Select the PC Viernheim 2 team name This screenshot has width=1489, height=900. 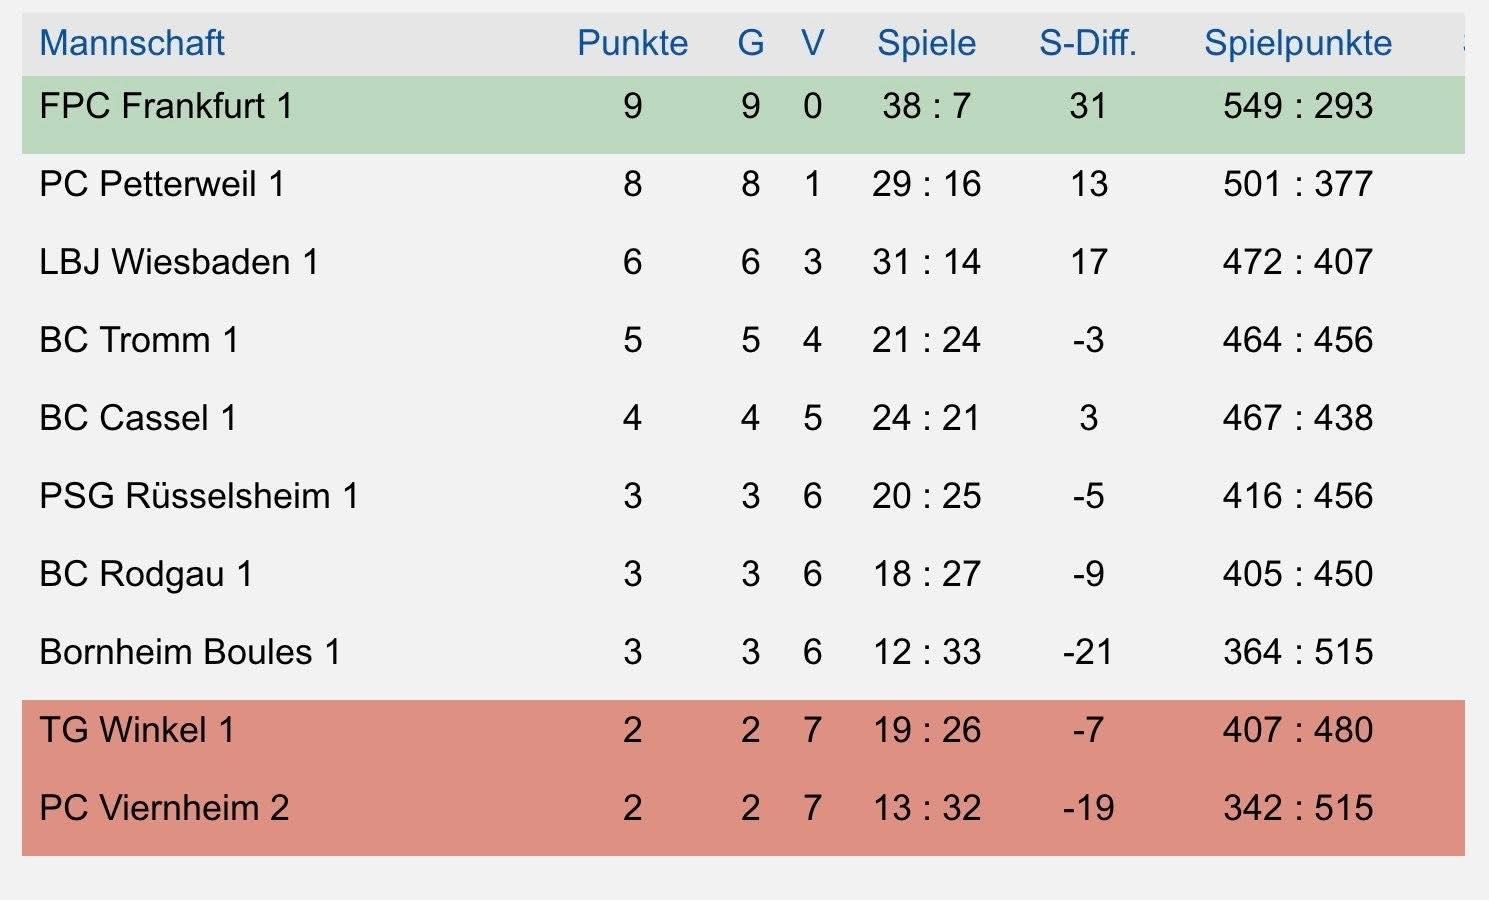(x=164, y=808)
